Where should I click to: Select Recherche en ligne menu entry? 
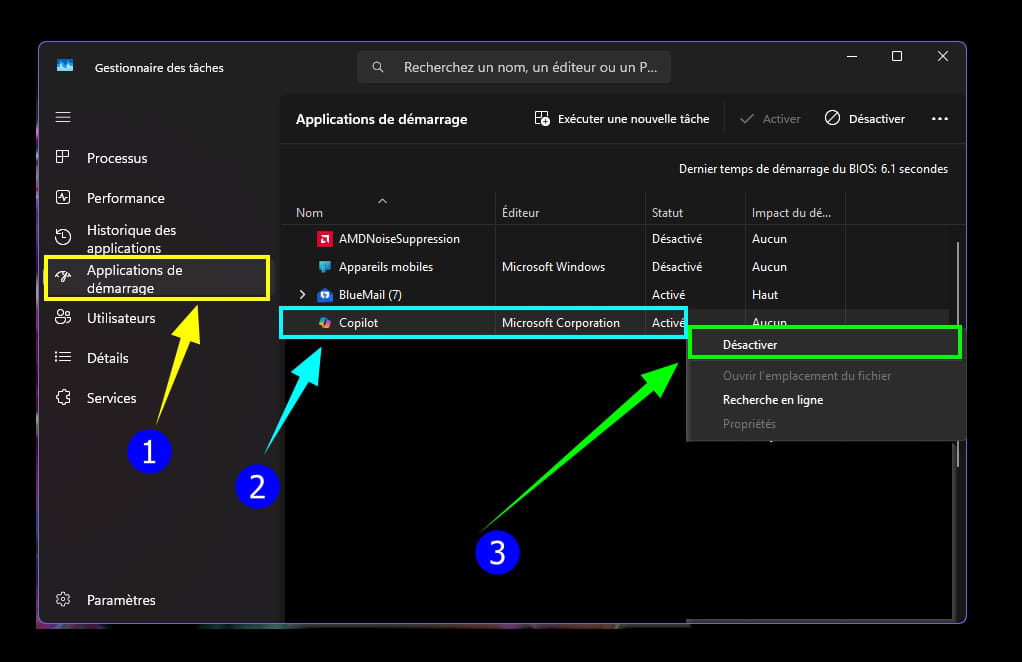773,400
